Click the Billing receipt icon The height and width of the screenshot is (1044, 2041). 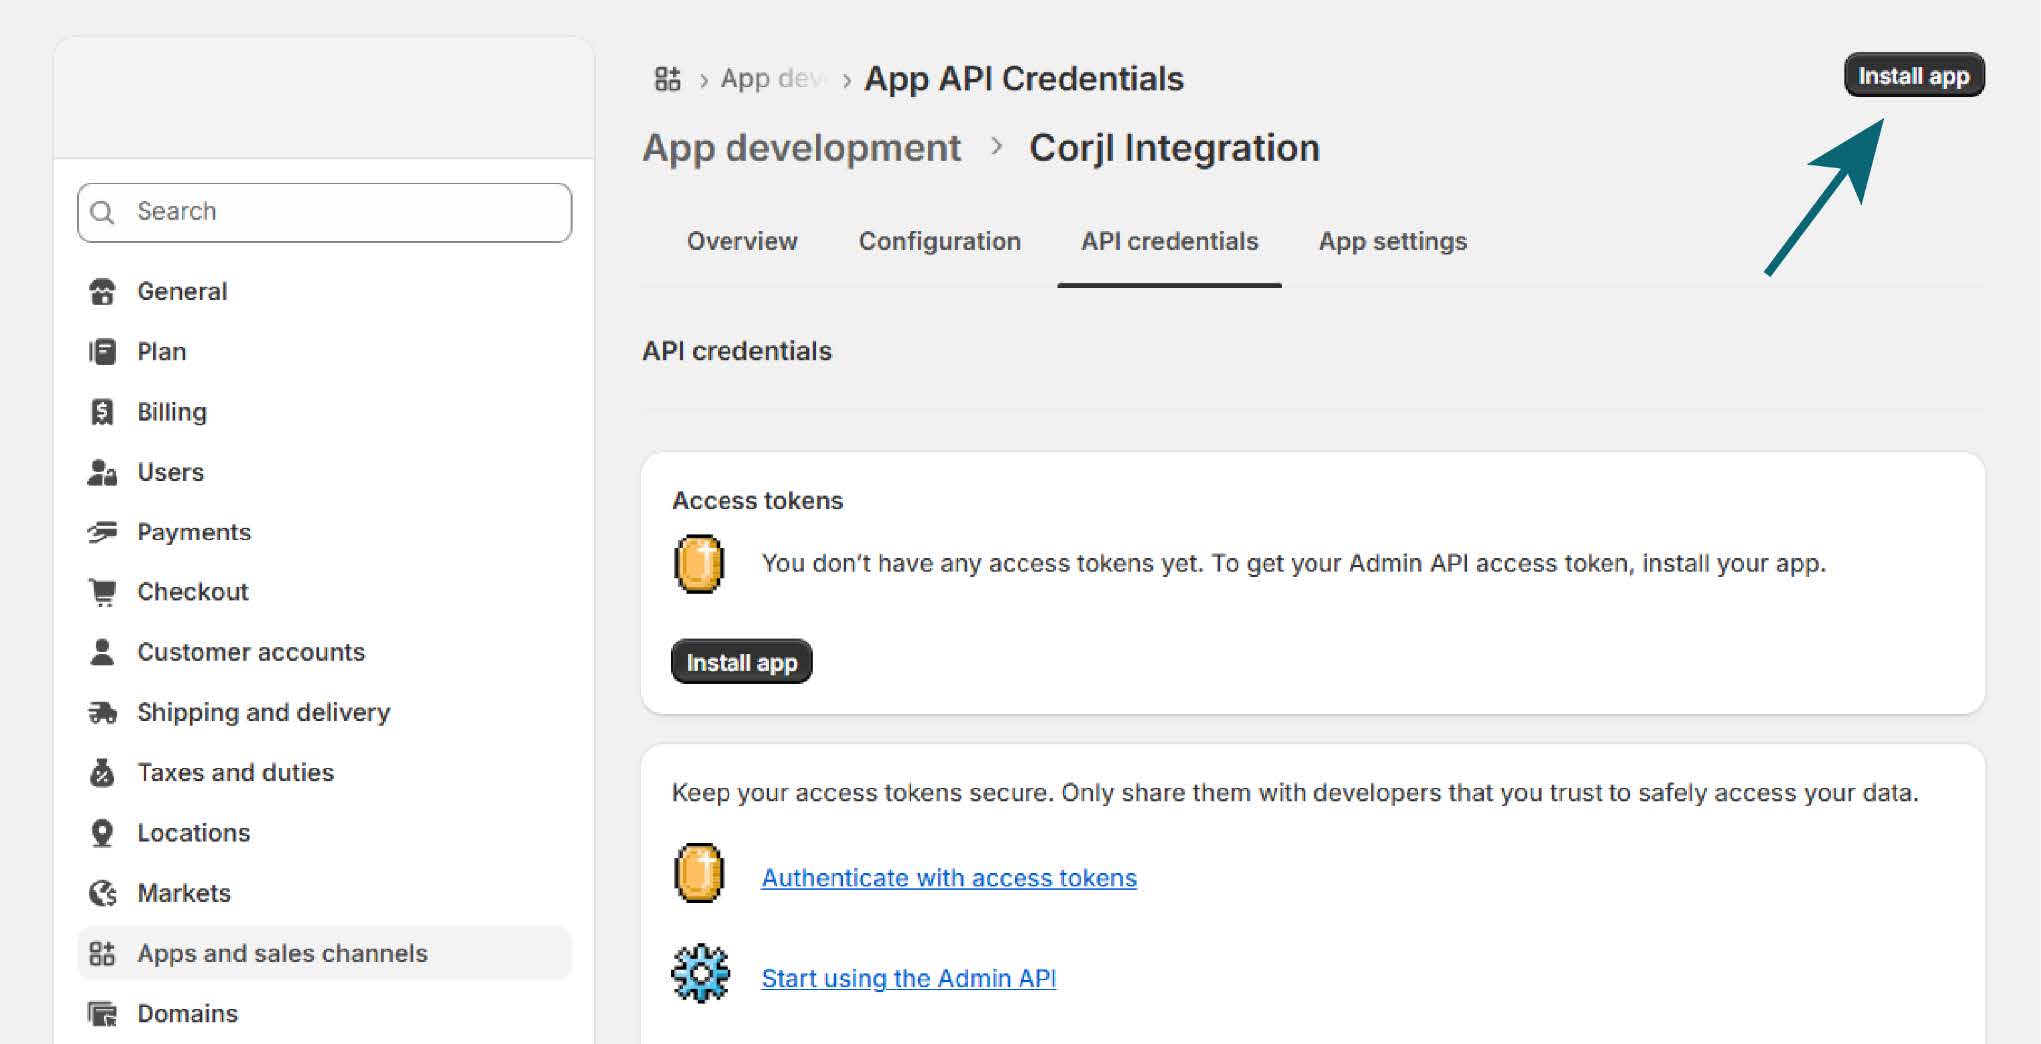(102, 411)
